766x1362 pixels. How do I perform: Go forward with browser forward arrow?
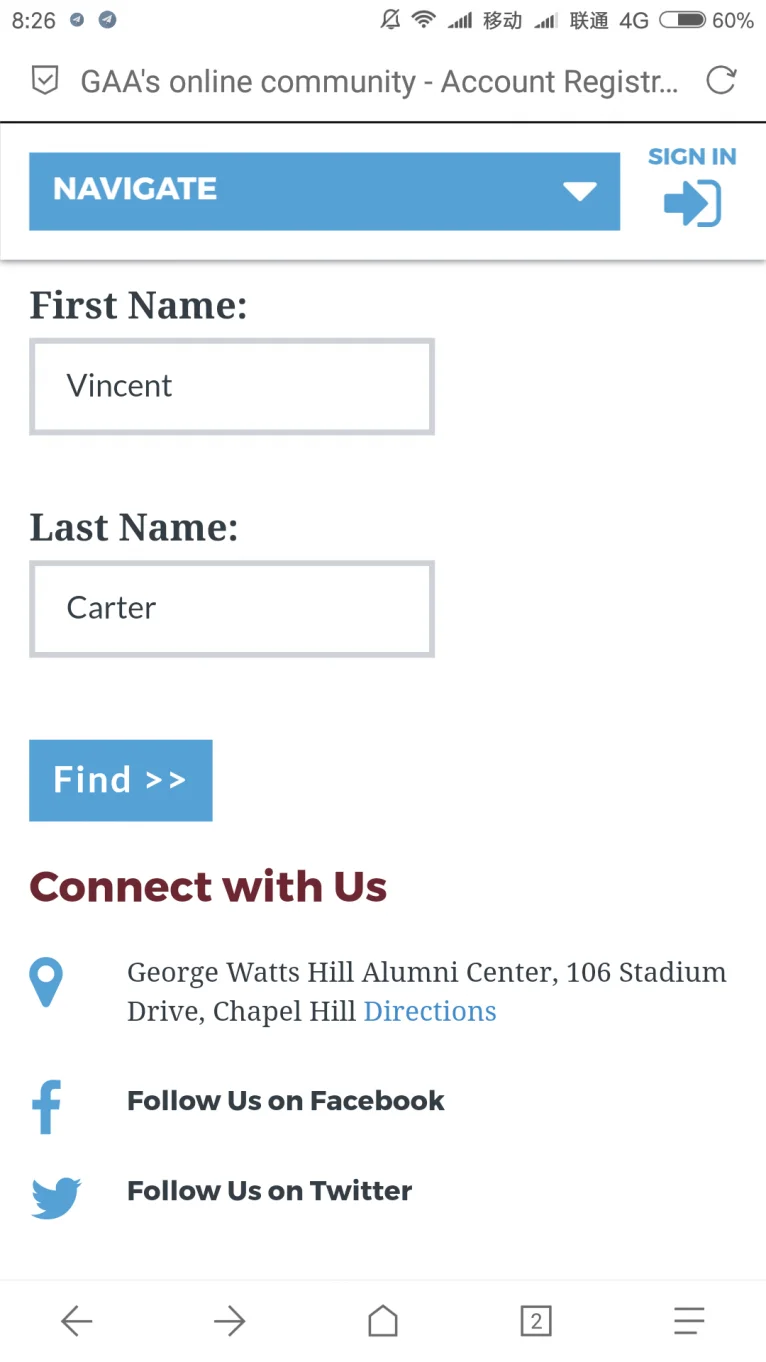point(229,1321)
